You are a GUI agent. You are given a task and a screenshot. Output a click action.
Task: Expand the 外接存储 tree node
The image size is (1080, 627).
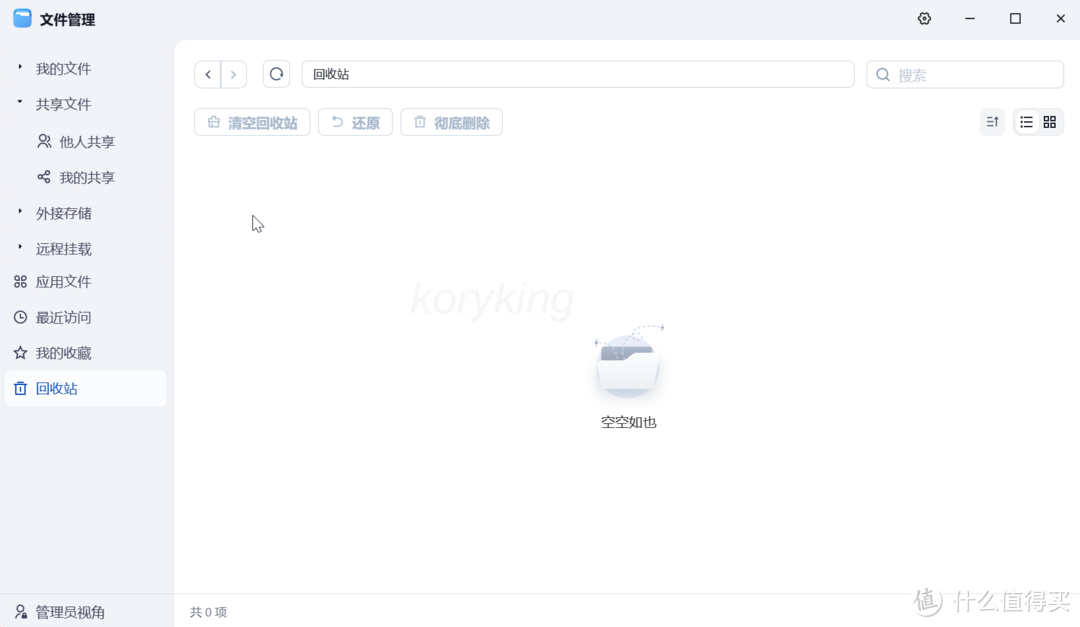tap(20, 212)
